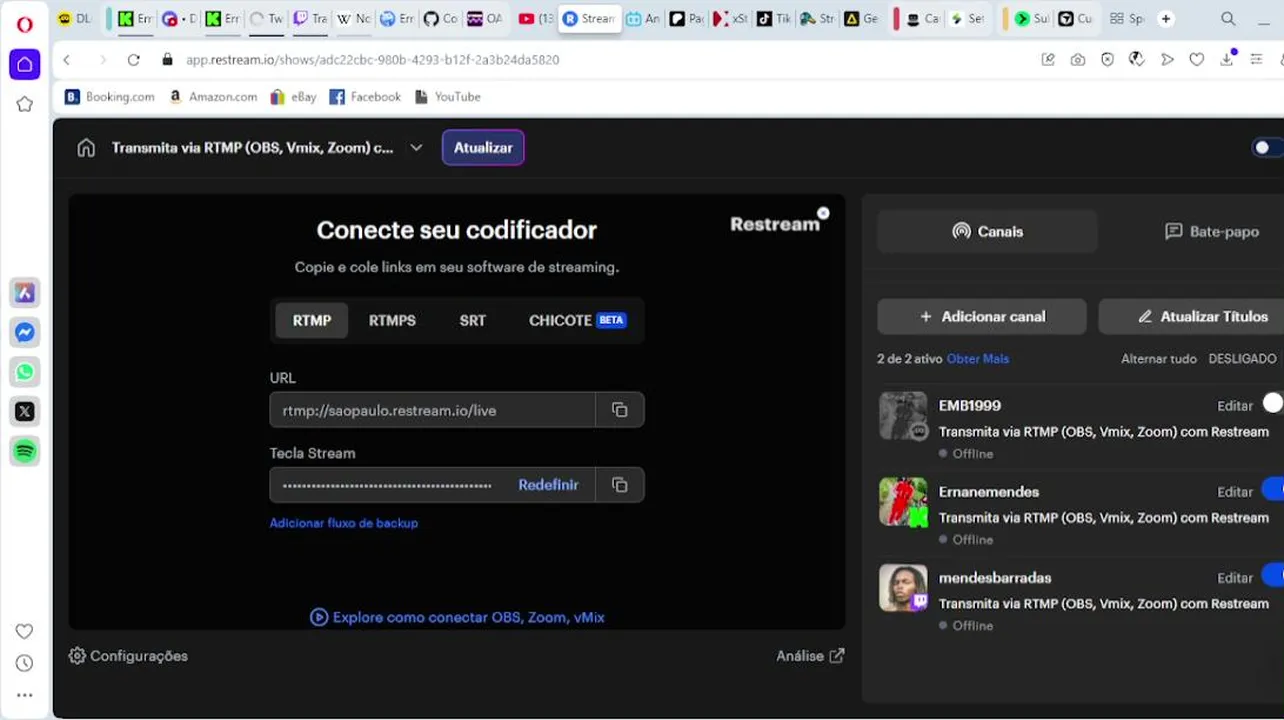Open a new tab with plus icon
Image resolution: width=1284 pixels, height=720 pixels.
pos(1166,19)
